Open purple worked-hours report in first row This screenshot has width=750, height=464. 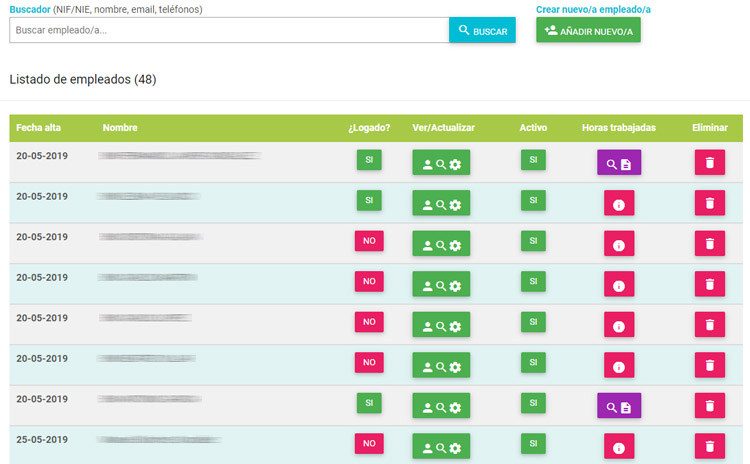tap(619, 163)
